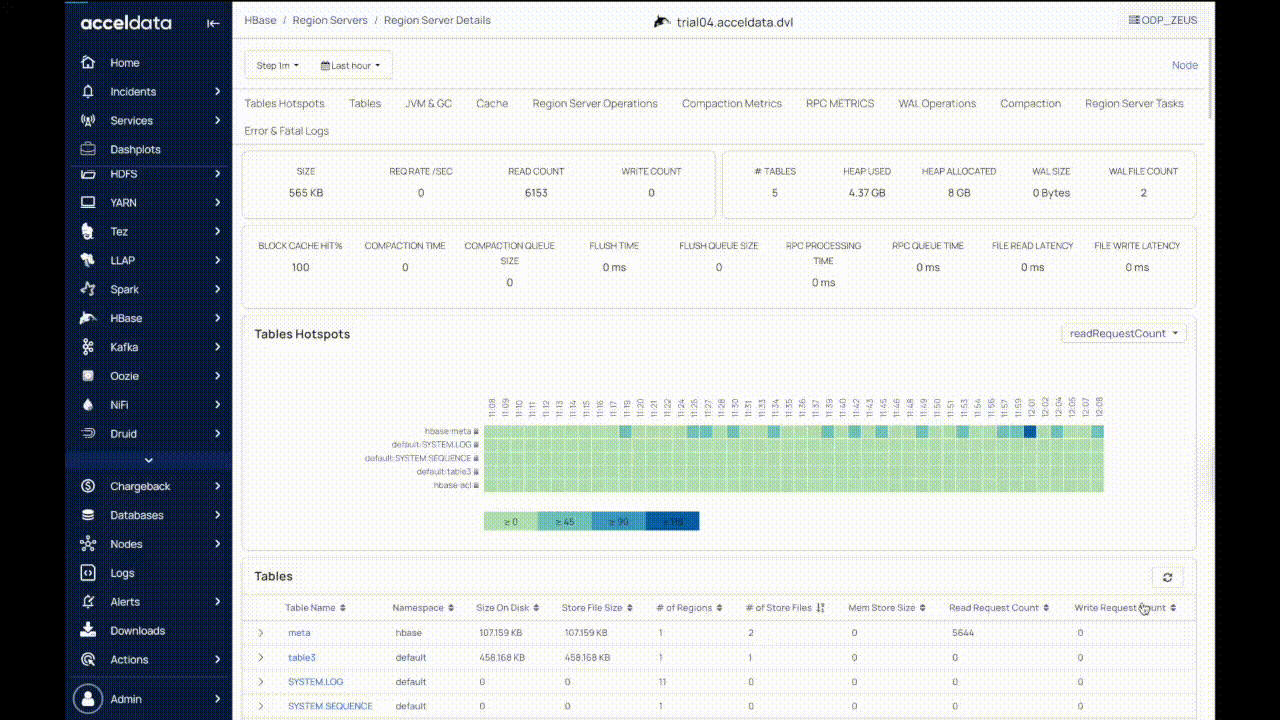Click the ≥ 45 legend color swatch
The image size is (1280, 720).
(565, 521)
